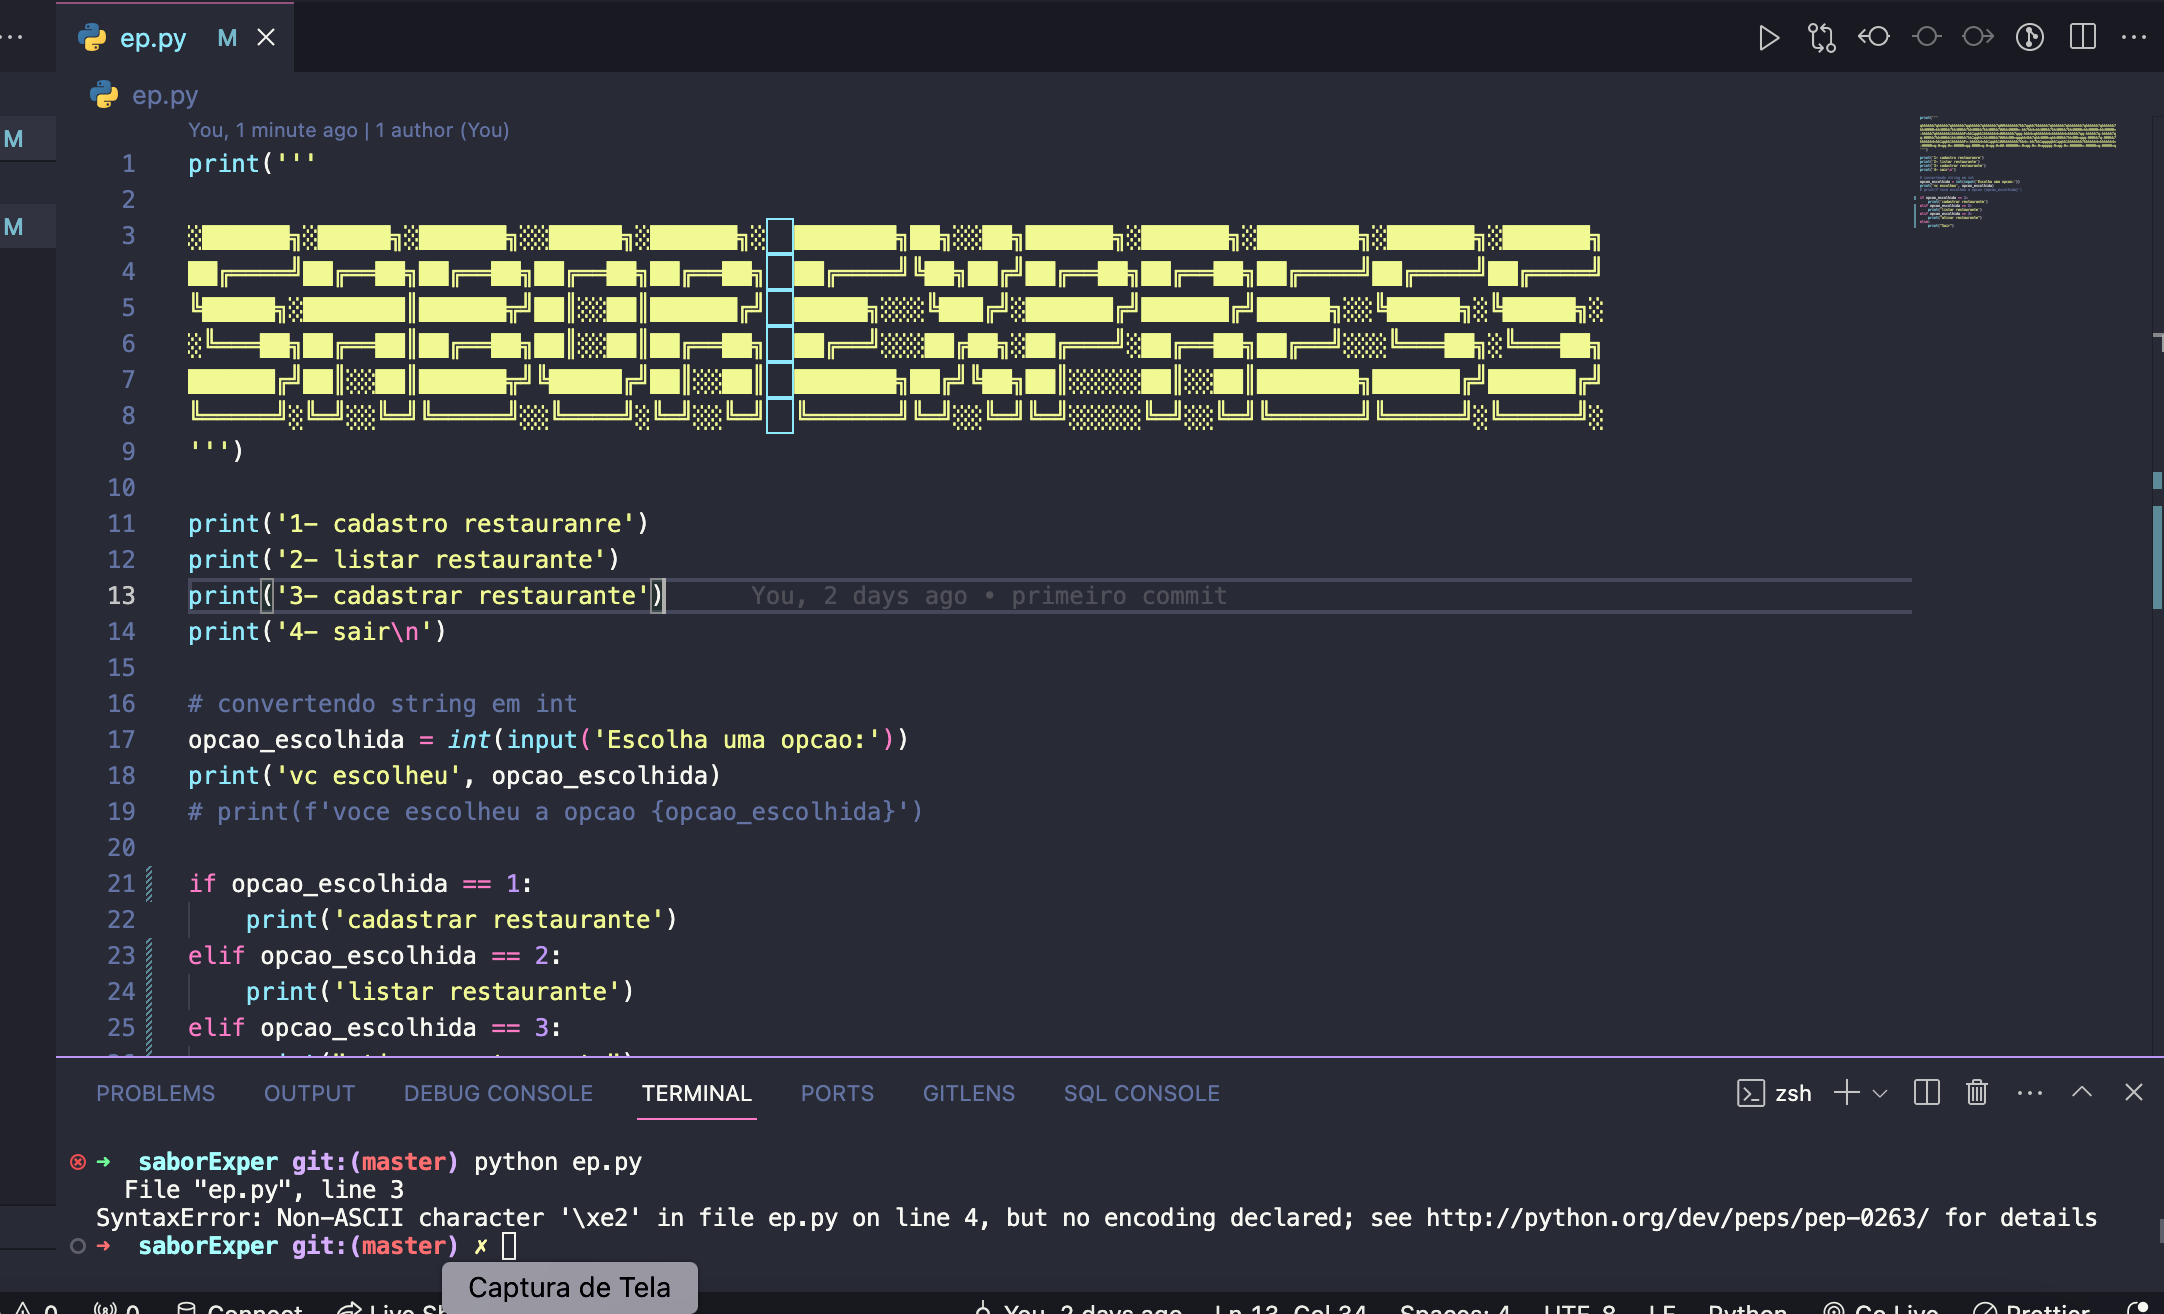The height and width of the screenshot is (1314, 2164).
Task: Select the TERMINAL panel tab
Action: (696, 1093)
